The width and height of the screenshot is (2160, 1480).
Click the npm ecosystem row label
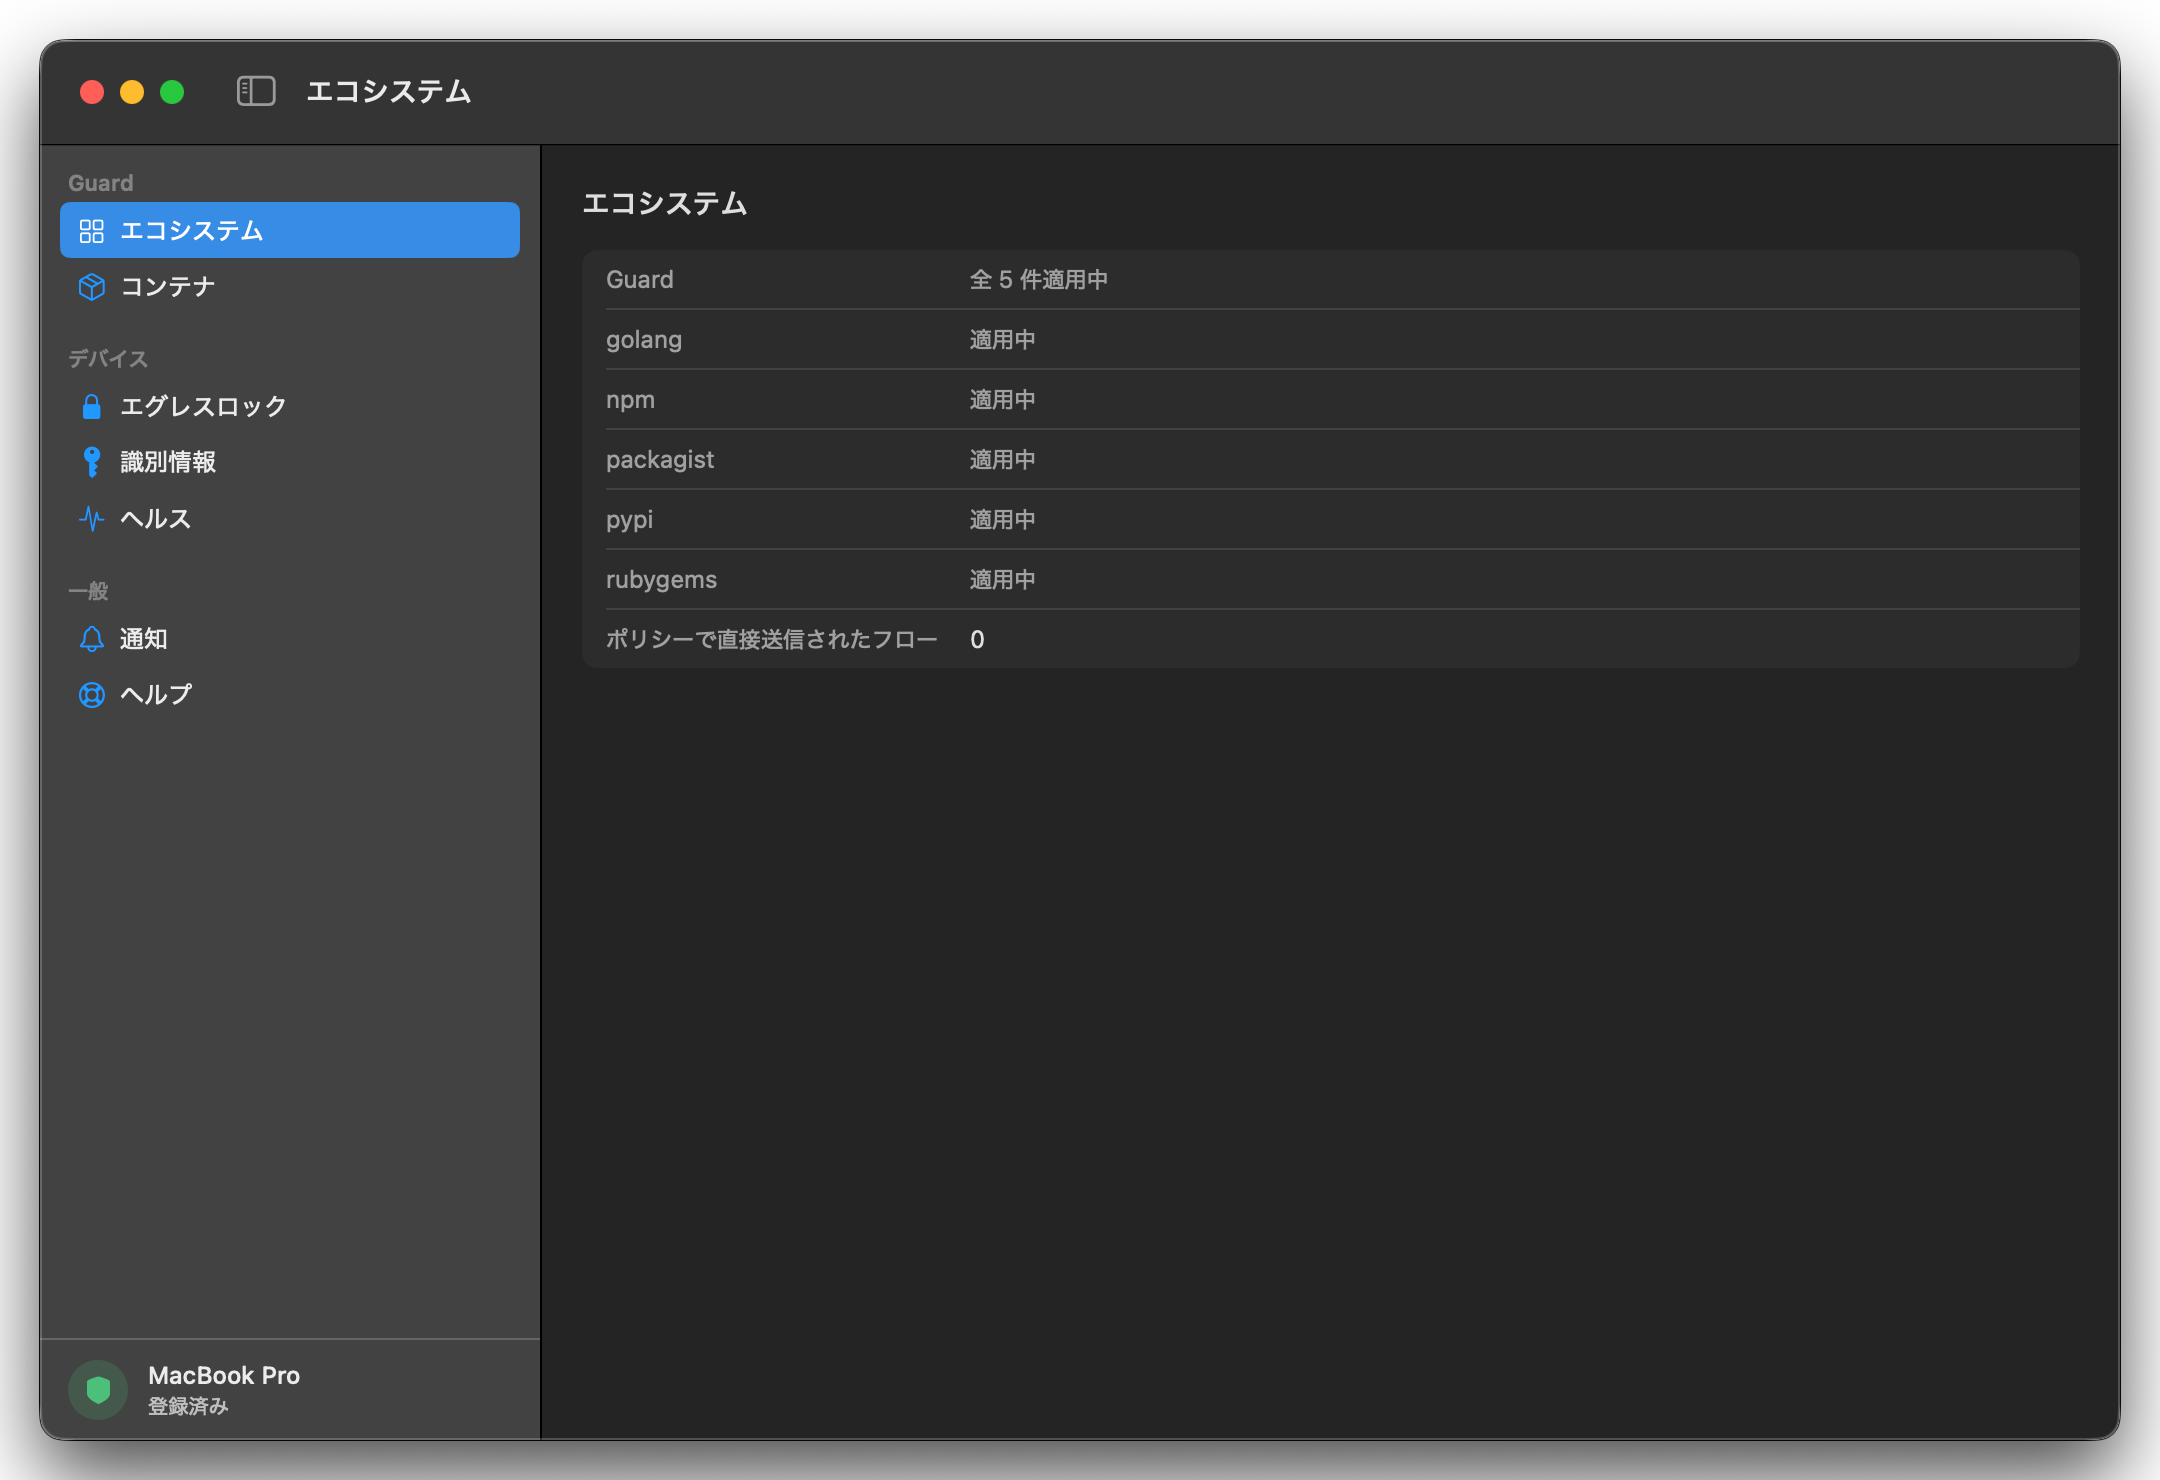[x=630, y=400]
